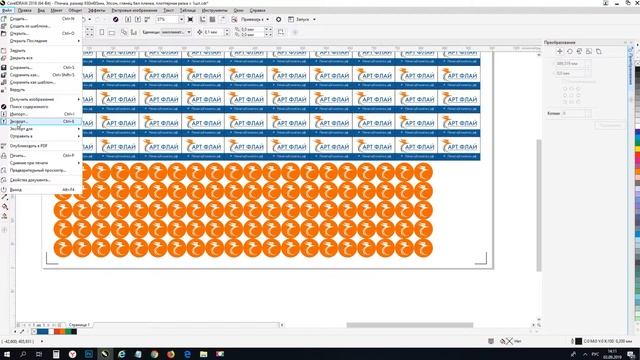
Task: Pick blue swatch in document palette
Action: tap(42, 331)
